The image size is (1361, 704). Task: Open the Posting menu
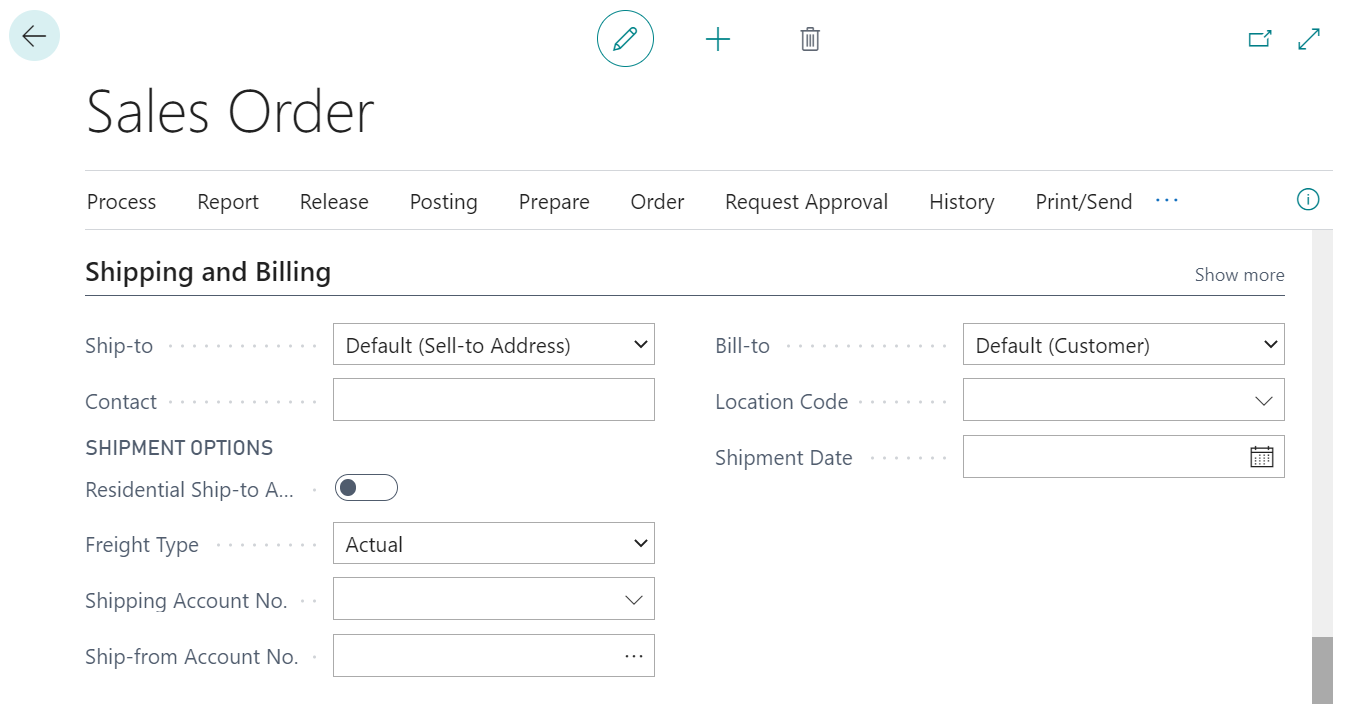click(x=443, y=202)
